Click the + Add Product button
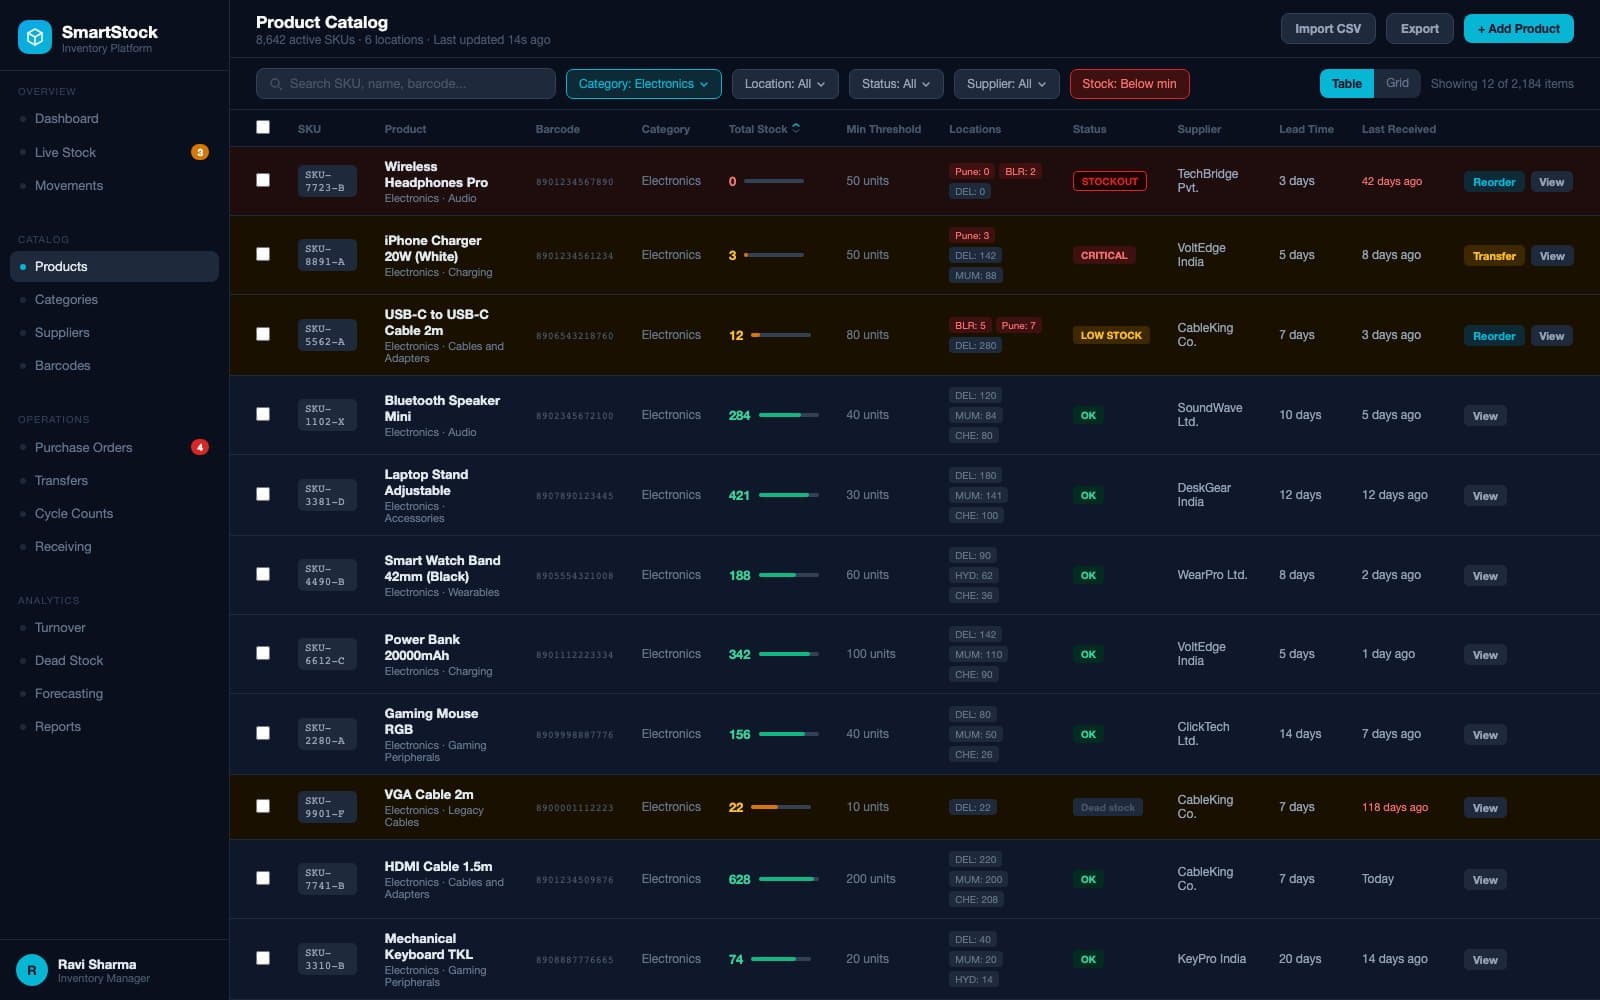Viewport: 1600px width, 1000px height. point(1518,29)
